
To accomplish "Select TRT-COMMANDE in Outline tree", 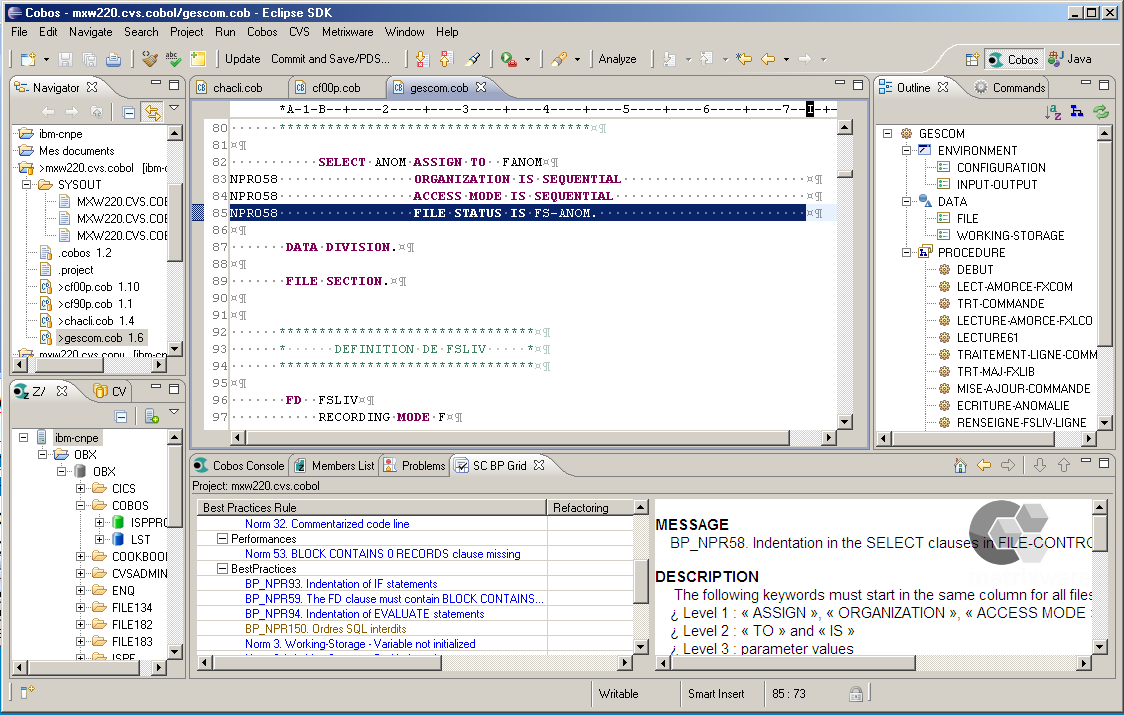I will (x=1001, y=303).
